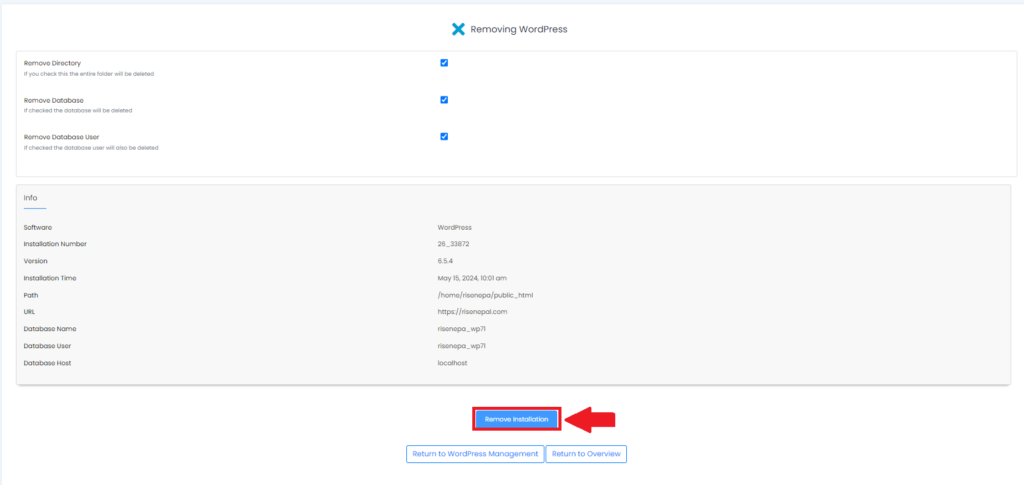Click the Software value WordPress
This screenshot has height=485, width=1024.
click(x=455, y=227)
